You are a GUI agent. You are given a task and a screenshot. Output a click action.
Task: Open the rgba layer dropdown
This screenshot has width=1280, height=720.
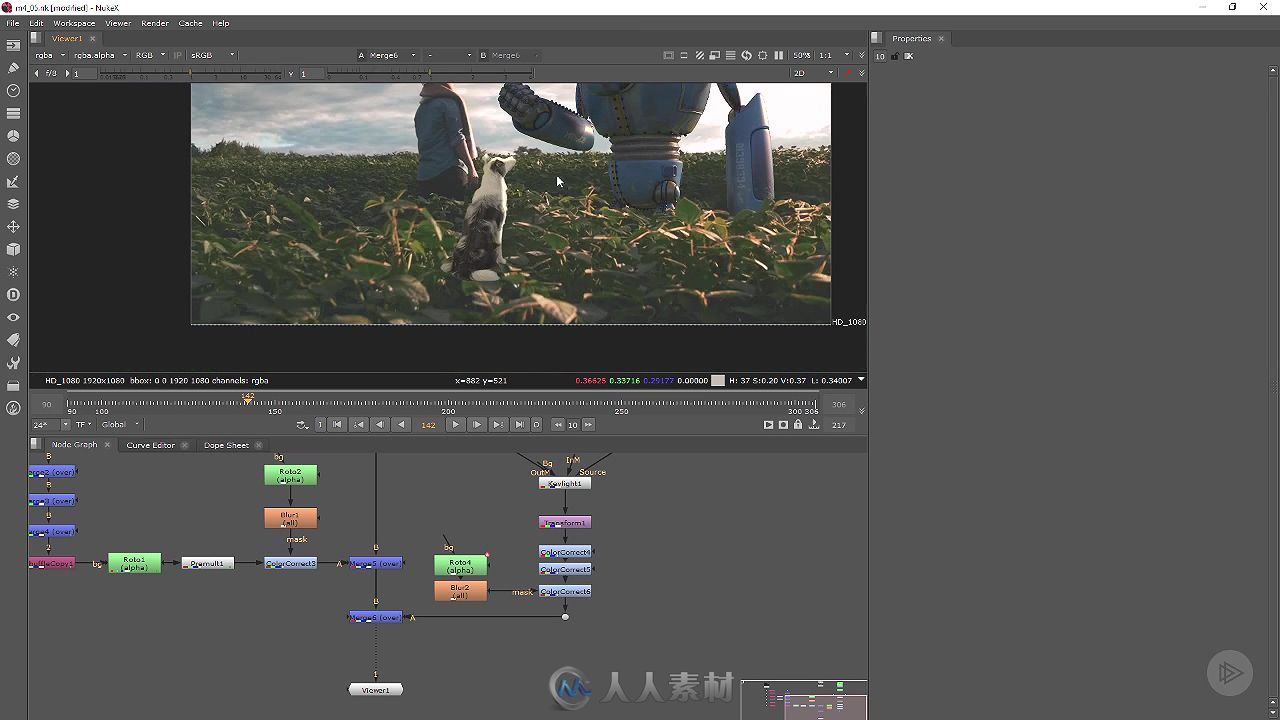[x=49, y=55]
